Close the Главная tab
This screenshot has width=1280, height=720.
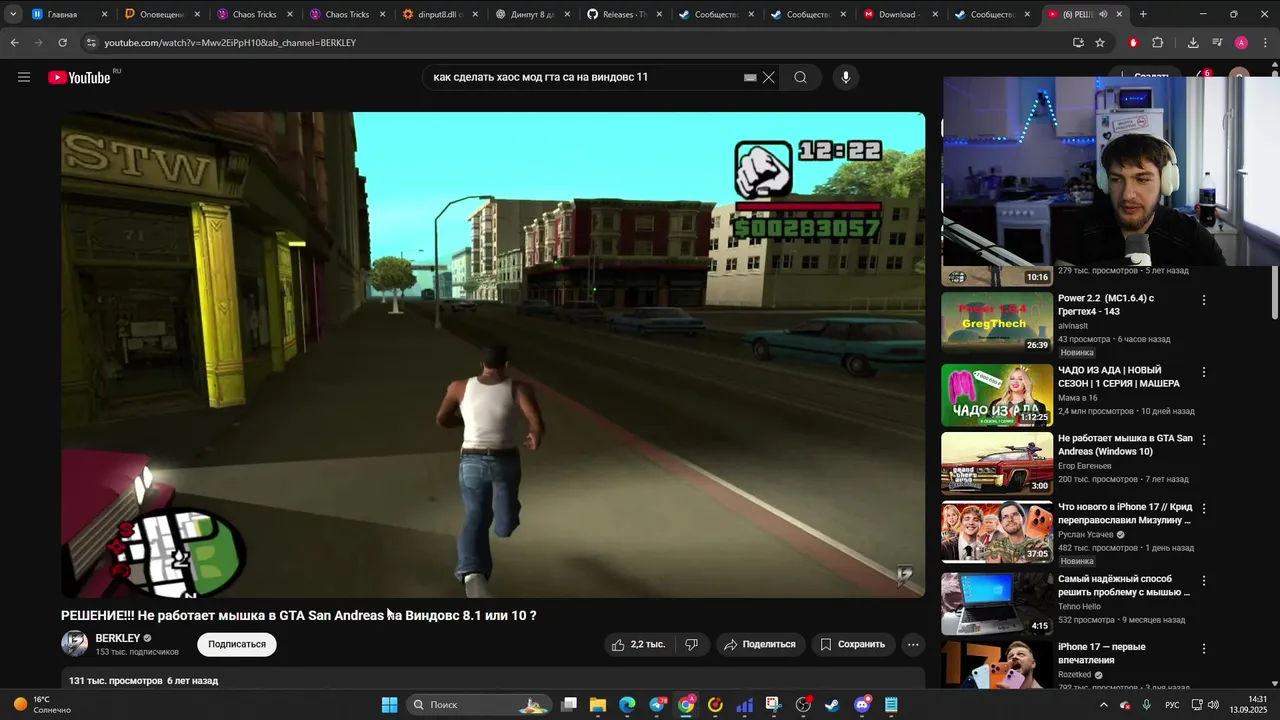[x=105, y=14]
